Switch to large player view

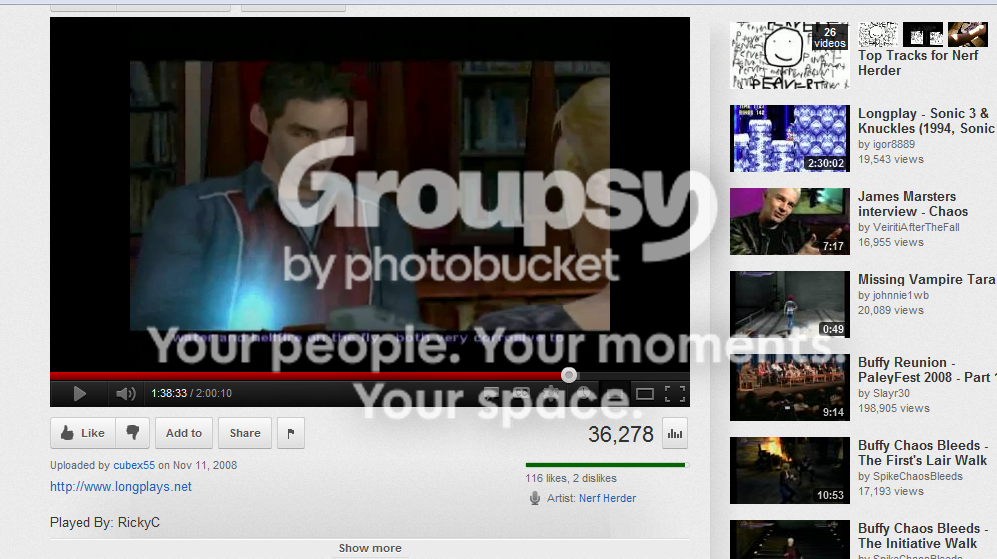(645, 394)
